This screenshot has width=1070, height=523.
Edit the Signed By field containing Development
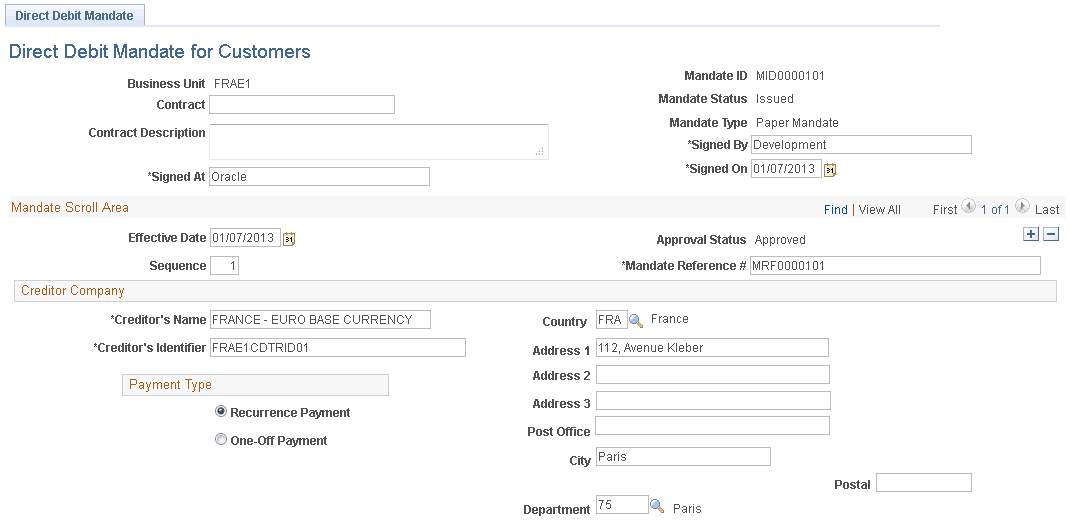[861, 145]
